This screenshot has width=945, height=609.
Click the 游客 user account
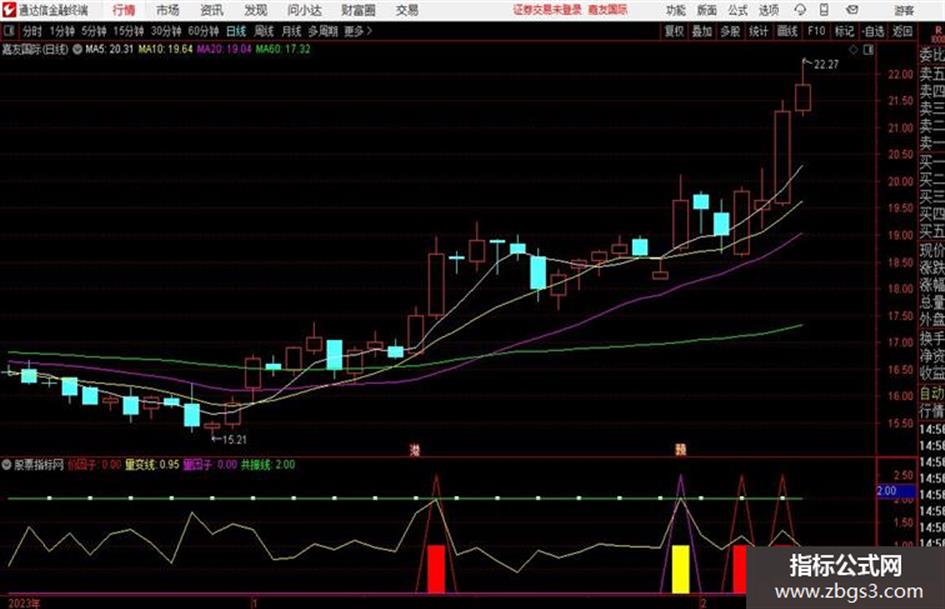903,10
